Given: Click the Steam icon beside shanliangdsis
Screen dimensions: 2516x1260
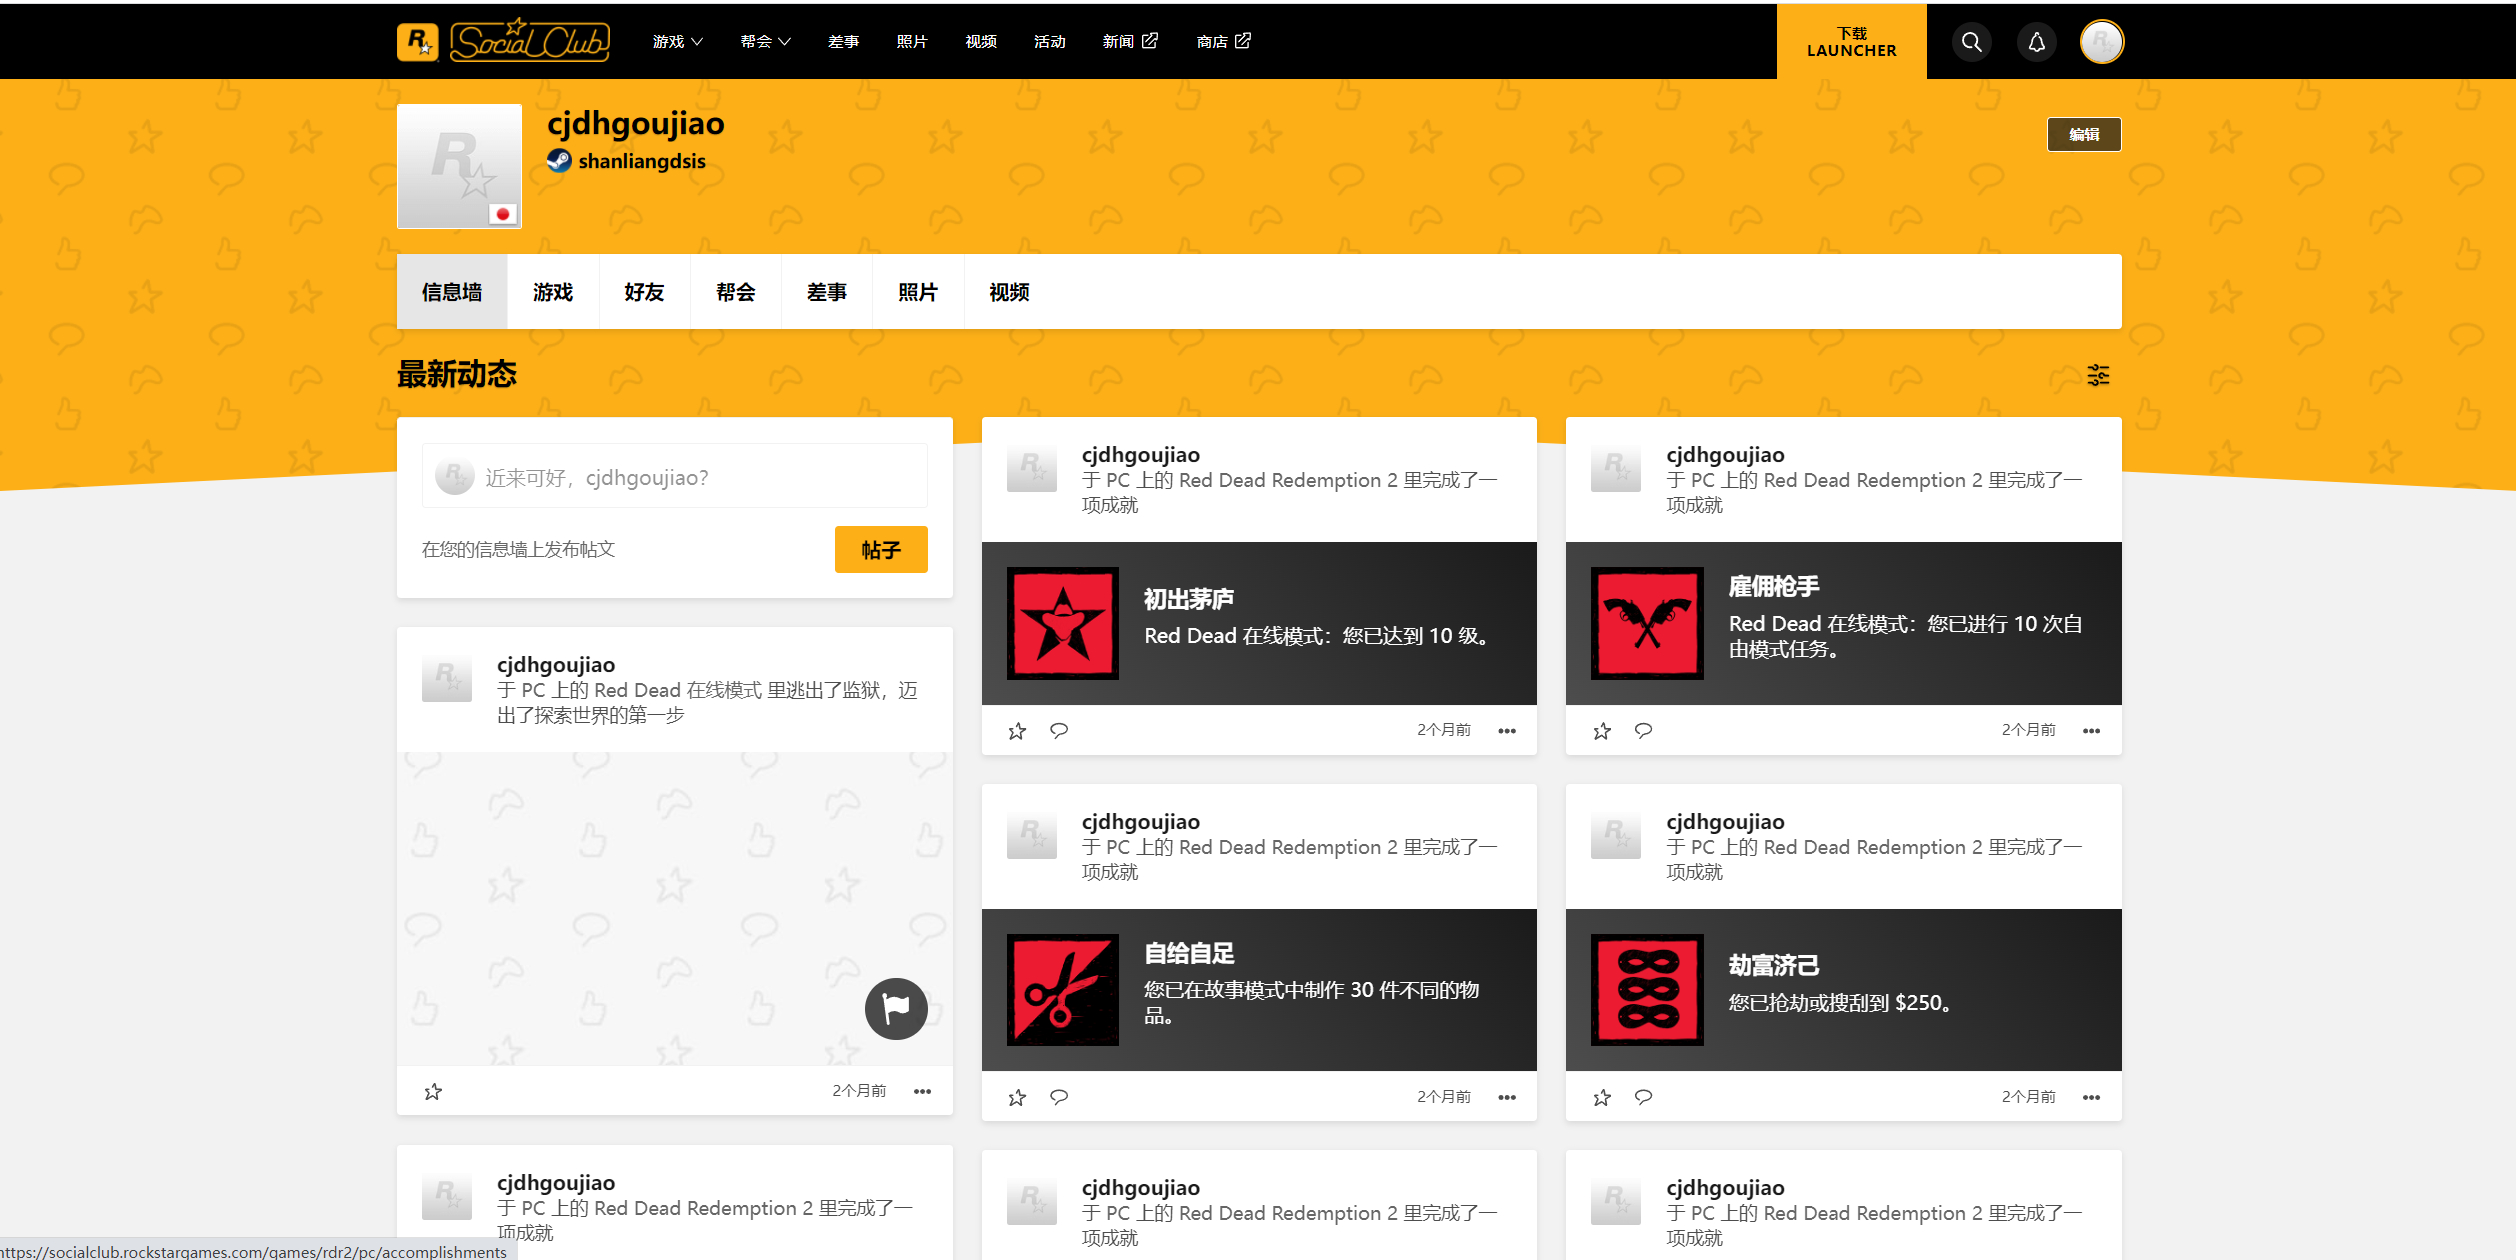Looking at the screenshot, I should pyautogui.click(x=559, y=161).
